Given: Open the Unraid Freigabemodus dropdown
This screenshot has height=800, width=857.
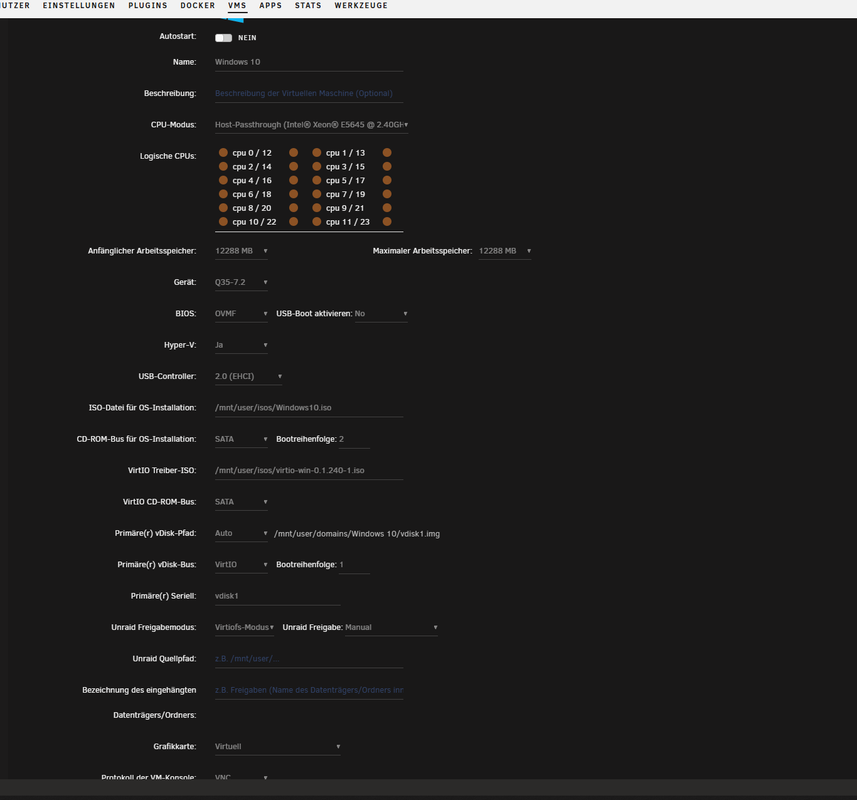Looking at the screenshot, I should point(244,627).
